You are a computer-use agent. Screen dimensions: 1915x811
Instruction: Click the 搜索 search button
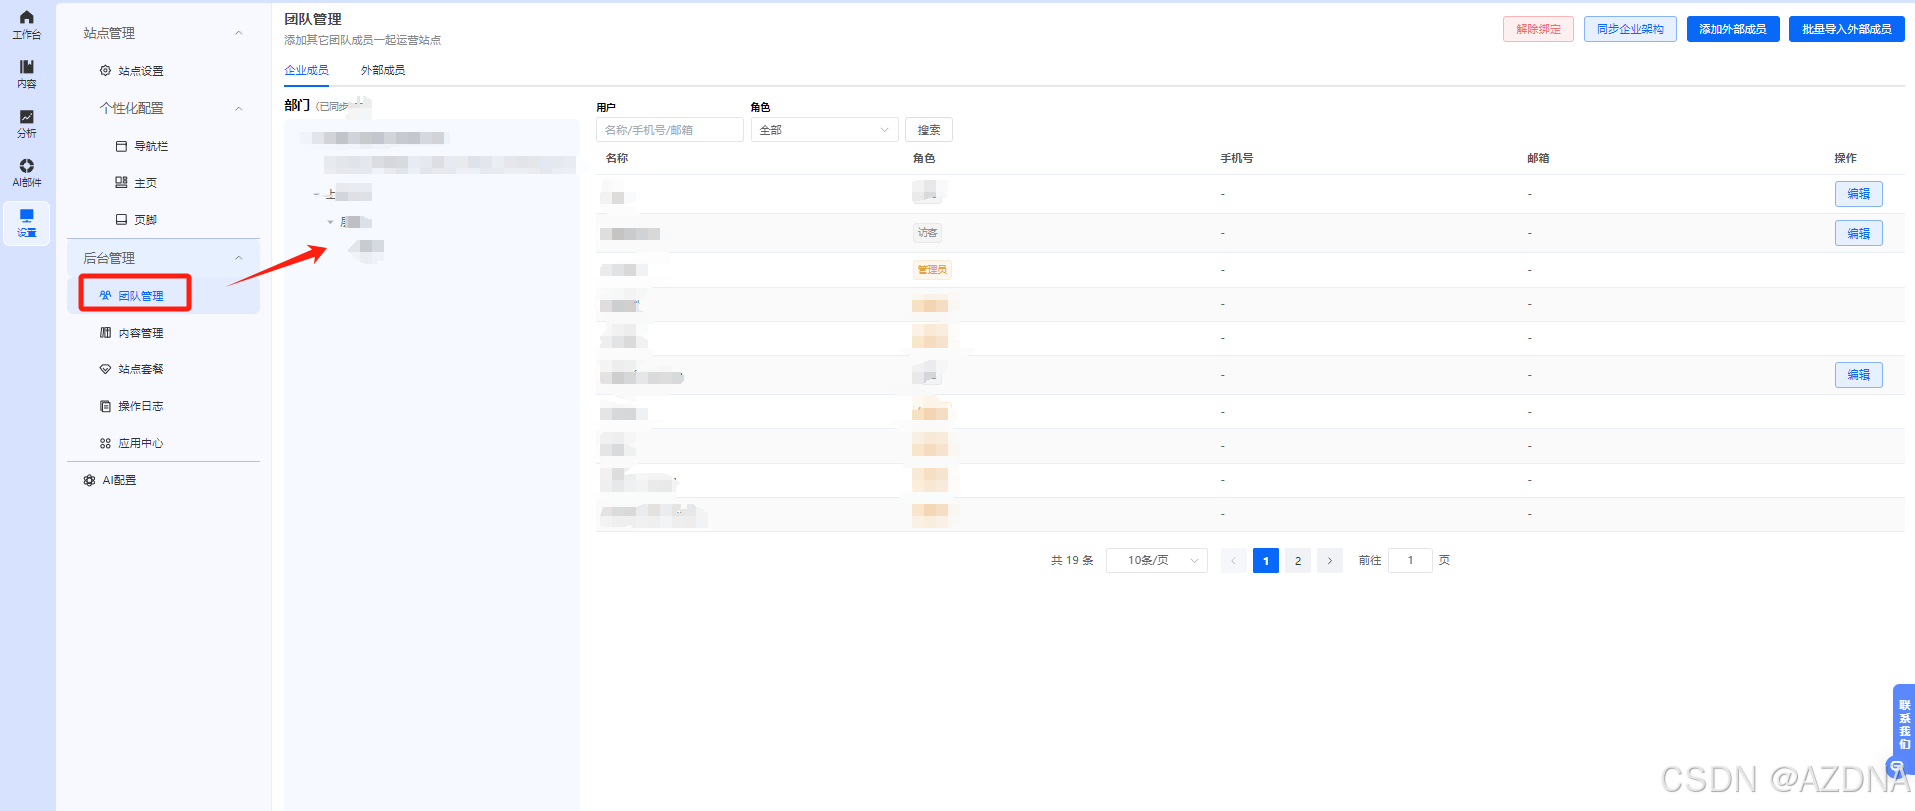[x=929, y=130]
